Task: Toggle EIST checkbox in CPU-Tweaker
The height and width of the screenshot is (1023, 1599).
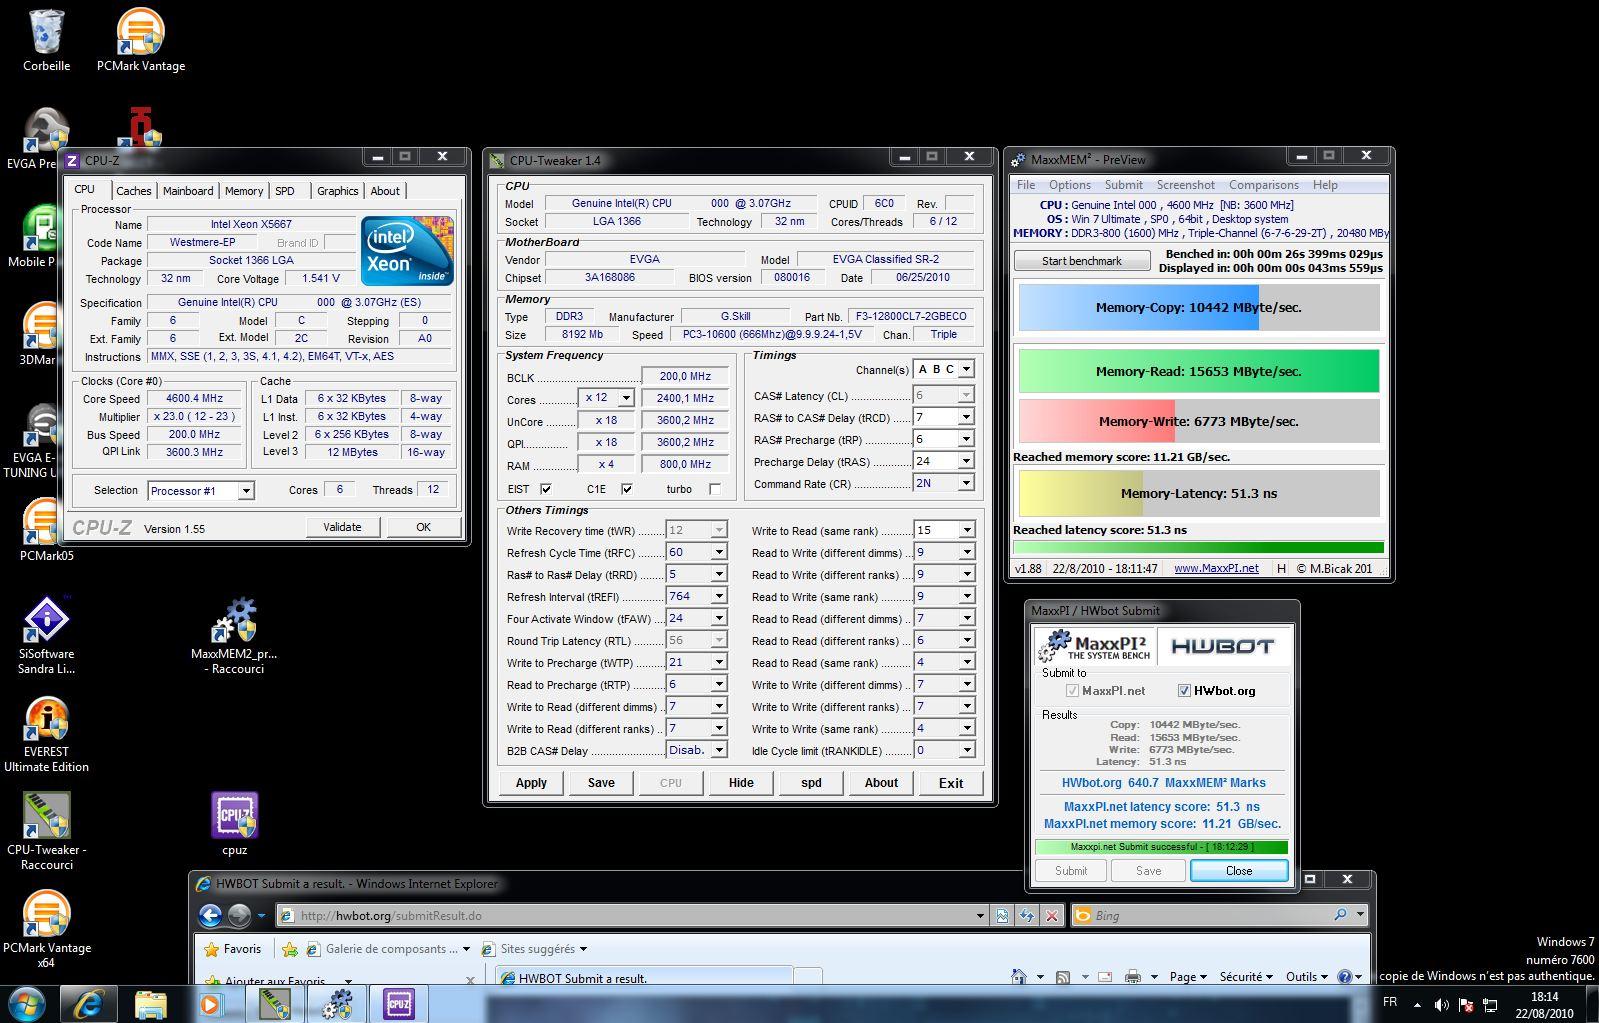Action: 545,489
